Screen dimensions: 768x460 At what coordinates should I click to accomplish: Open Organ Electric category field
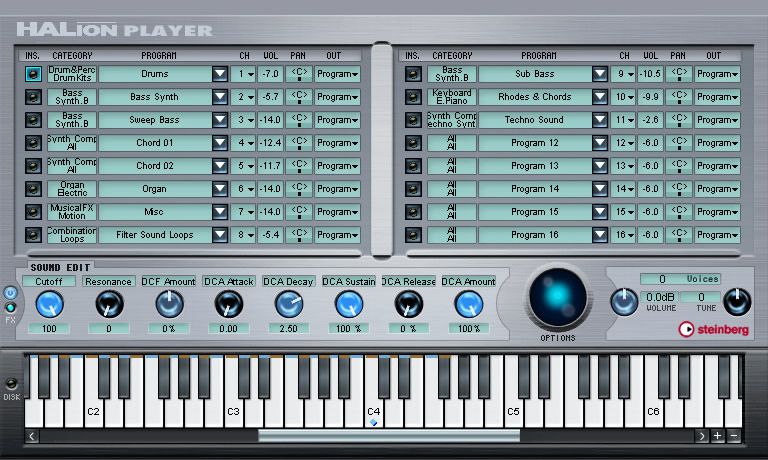pyautogui.click(x=72, y=189)
